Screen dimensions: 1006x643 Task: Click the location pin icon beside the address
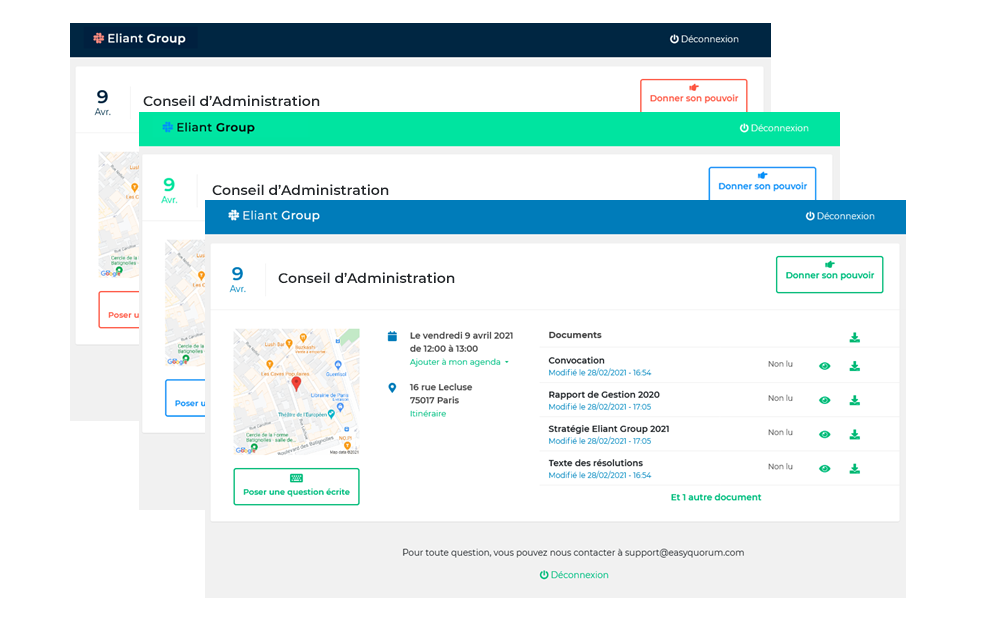click(x=392, y=388)
